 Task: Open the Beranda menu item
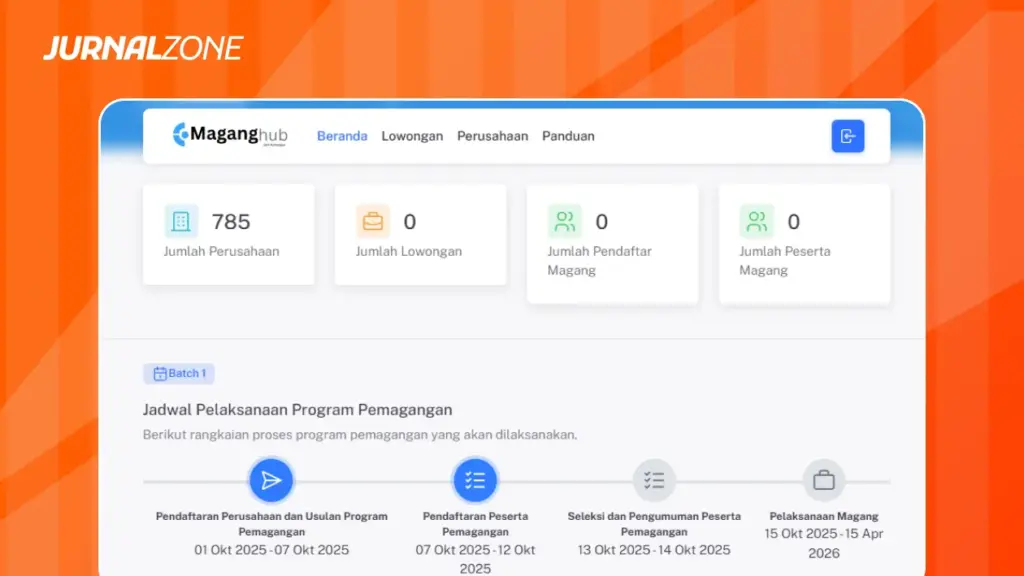click(x=342, y=136)
